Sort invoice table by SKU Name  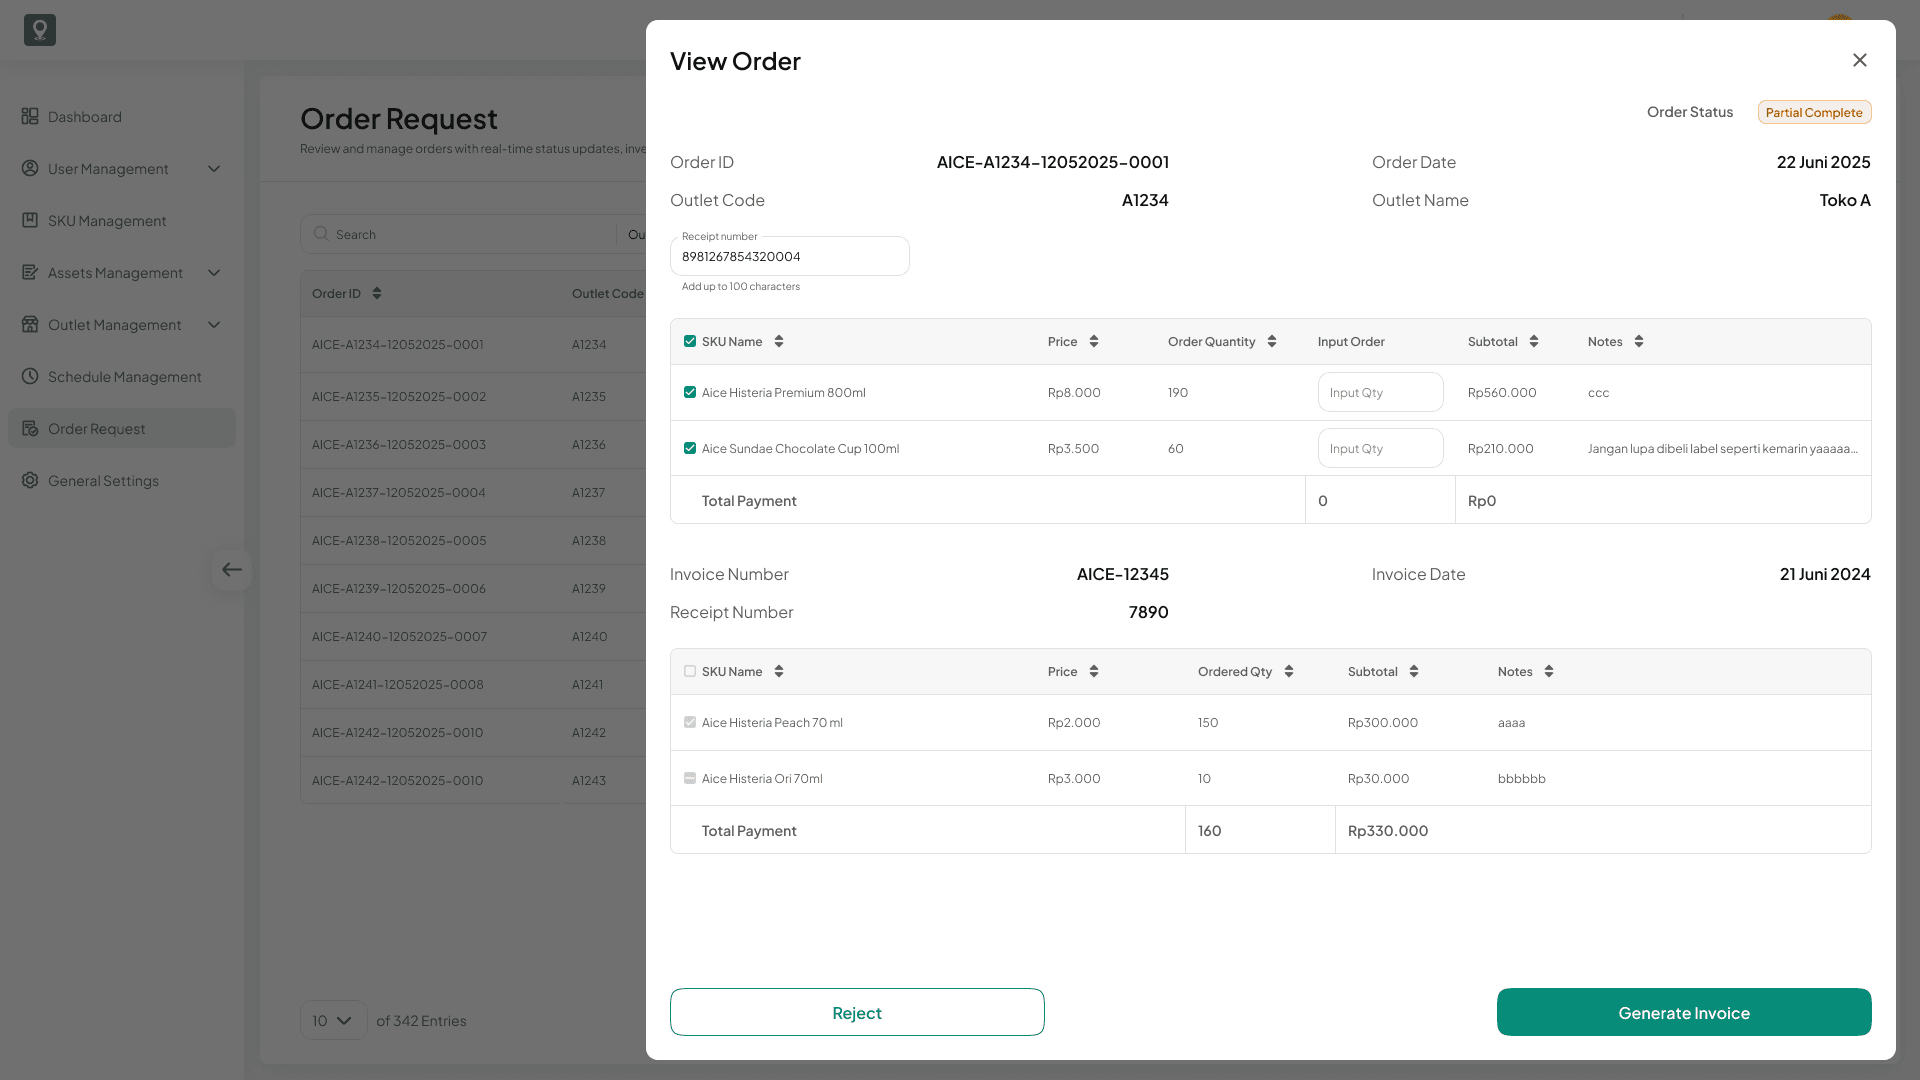[779, 671]
